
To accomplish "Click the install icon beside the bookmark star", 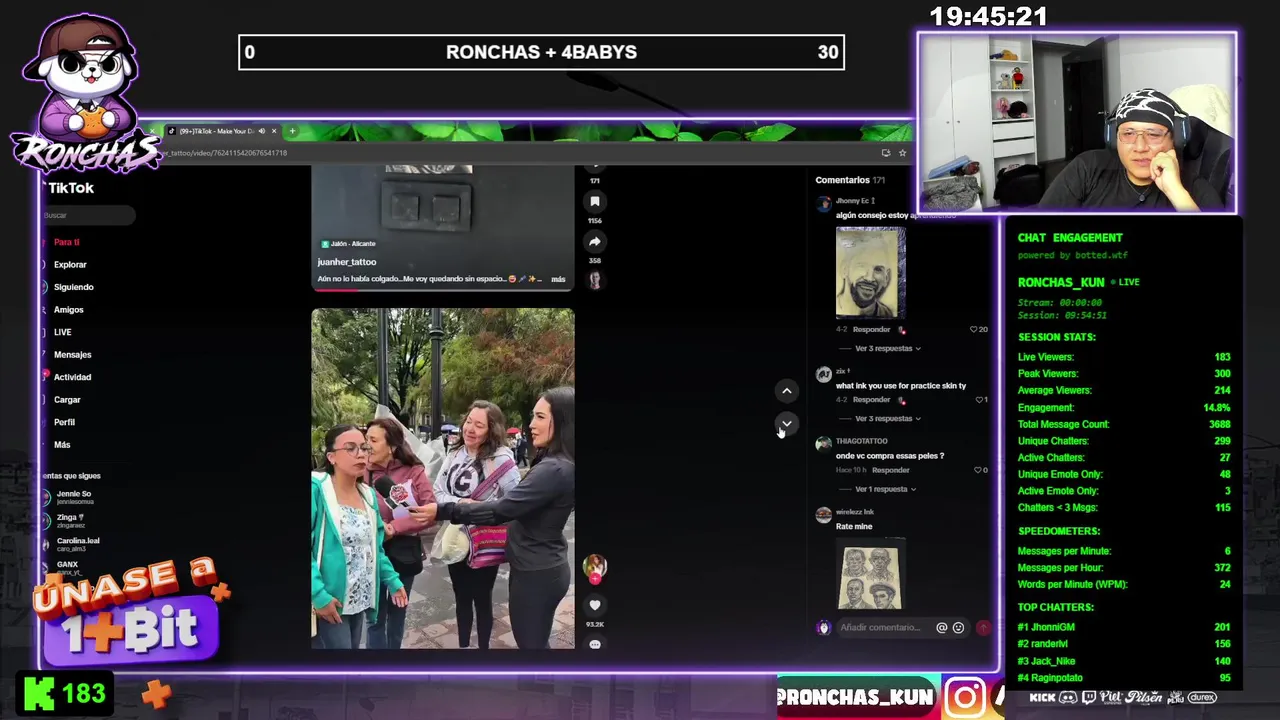I will [886, 153].
